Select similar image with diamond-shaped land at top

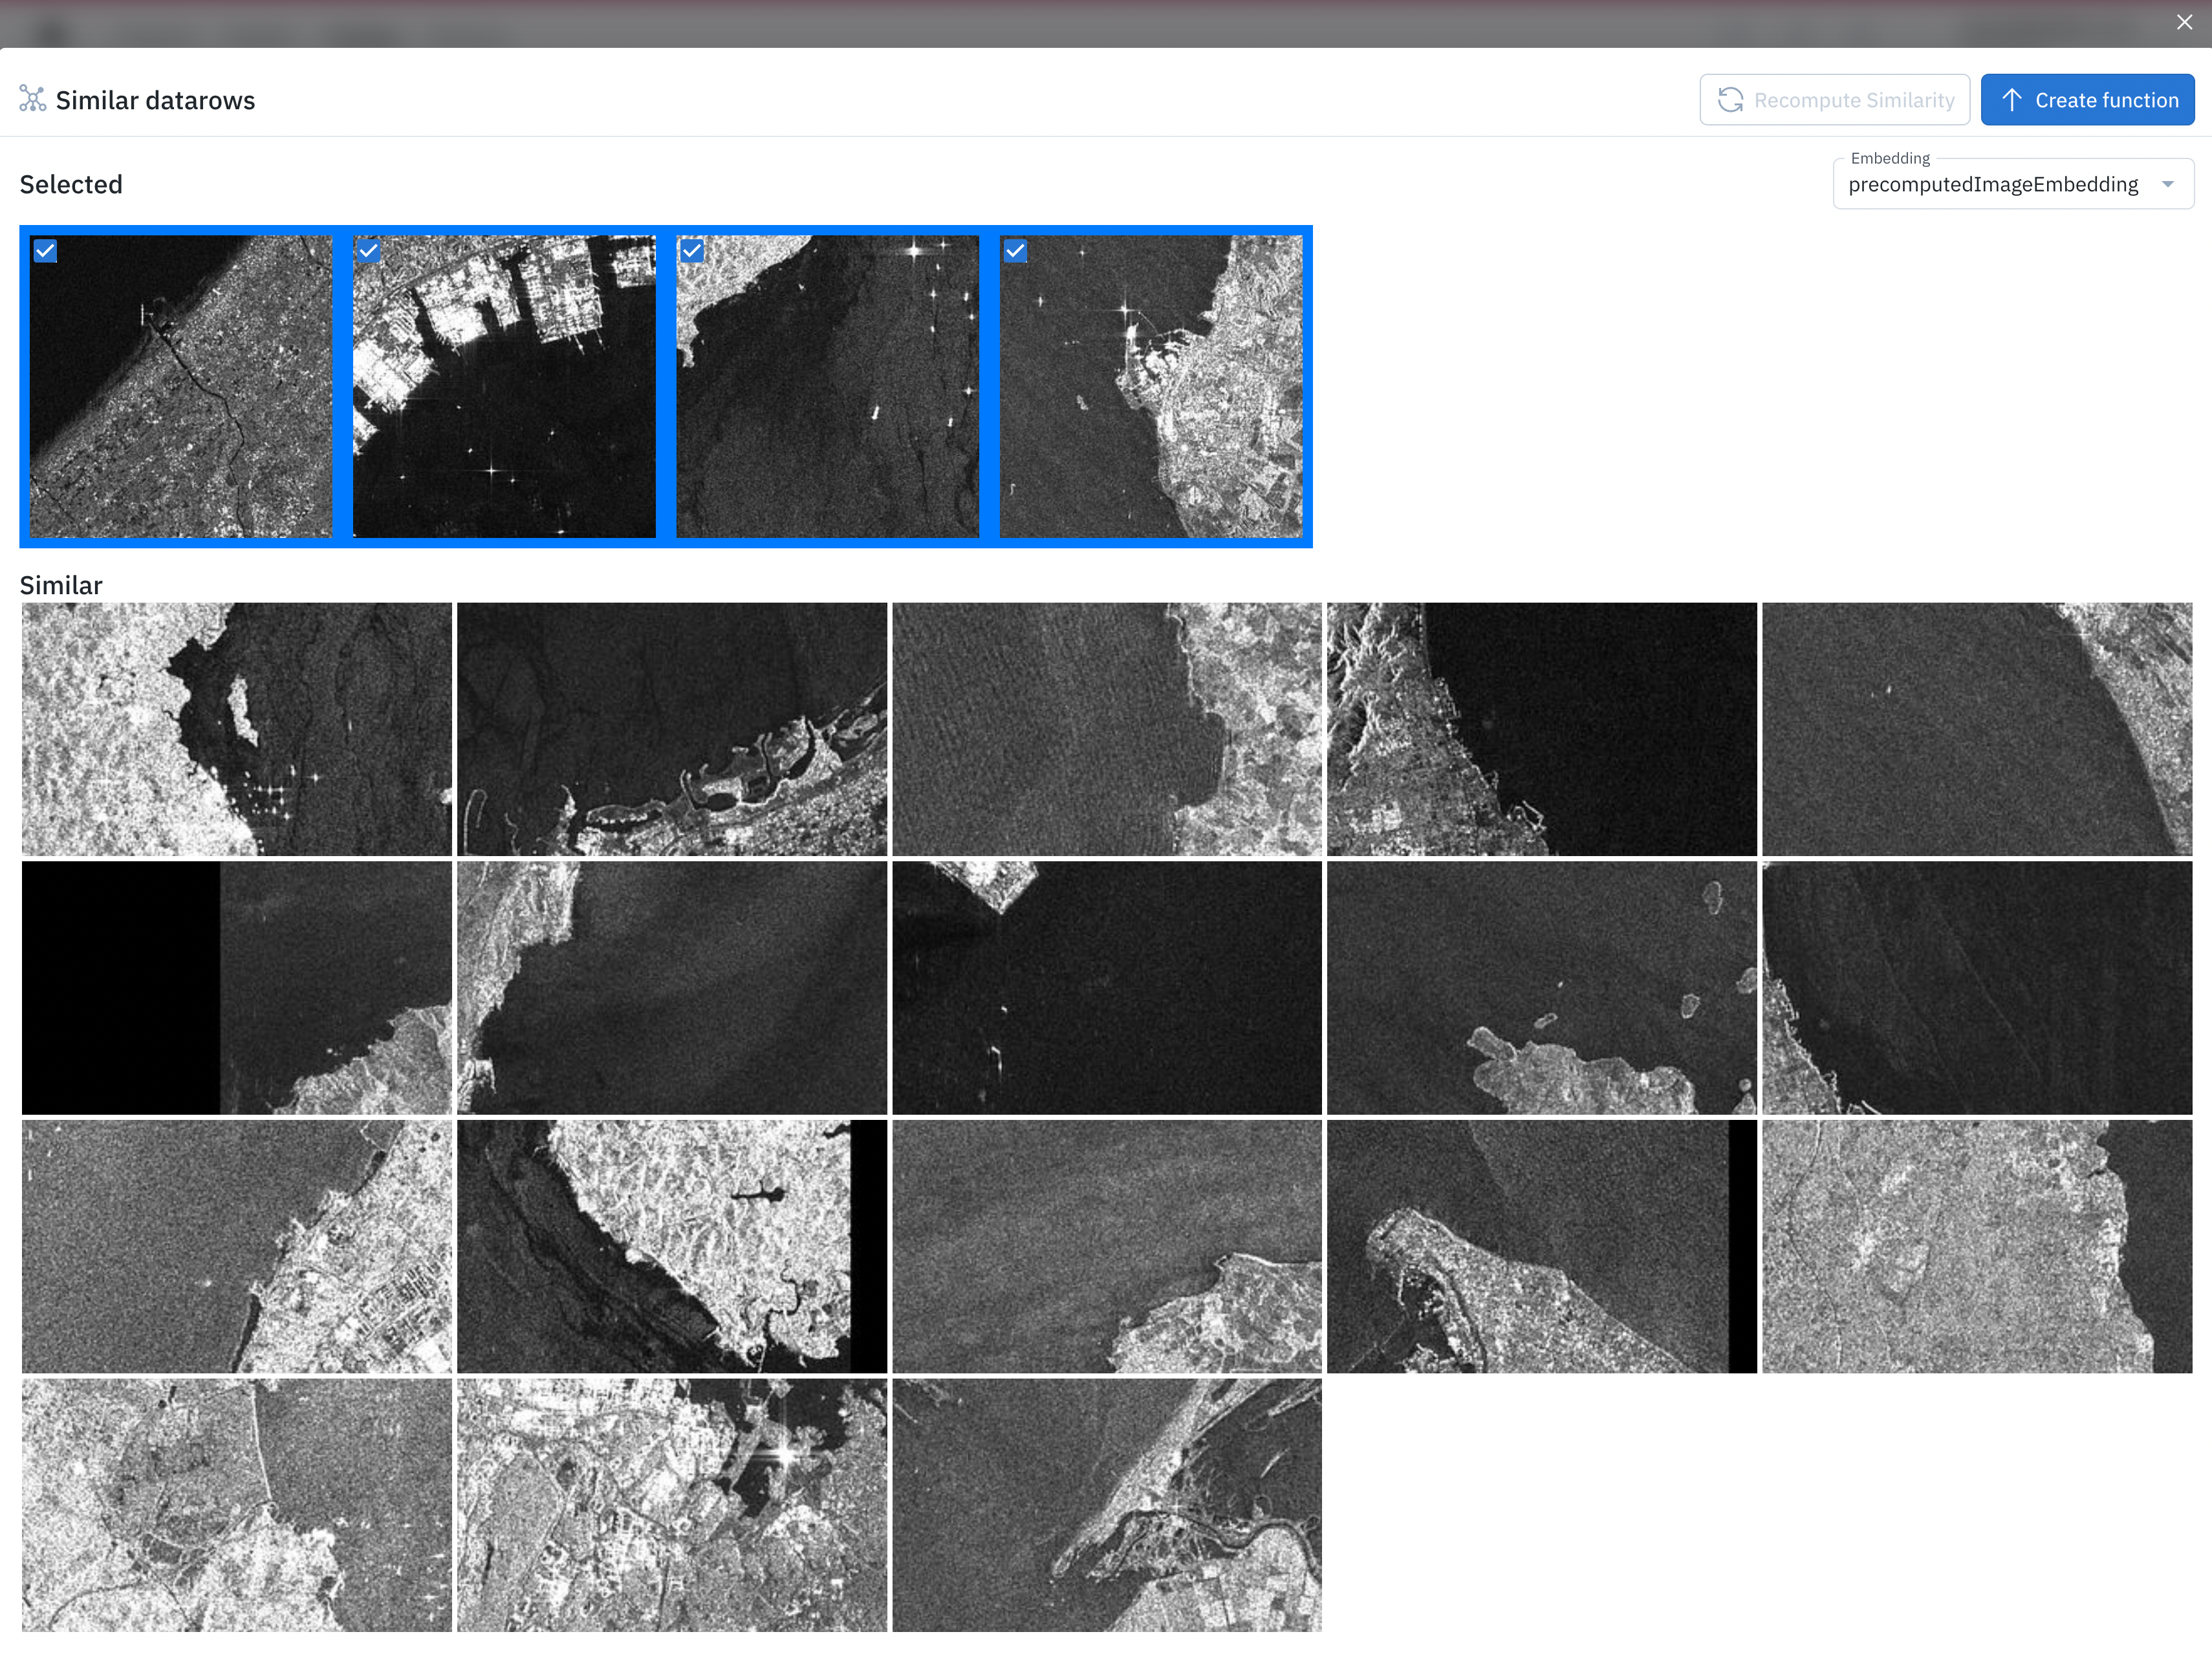[x=1106, y=988]
